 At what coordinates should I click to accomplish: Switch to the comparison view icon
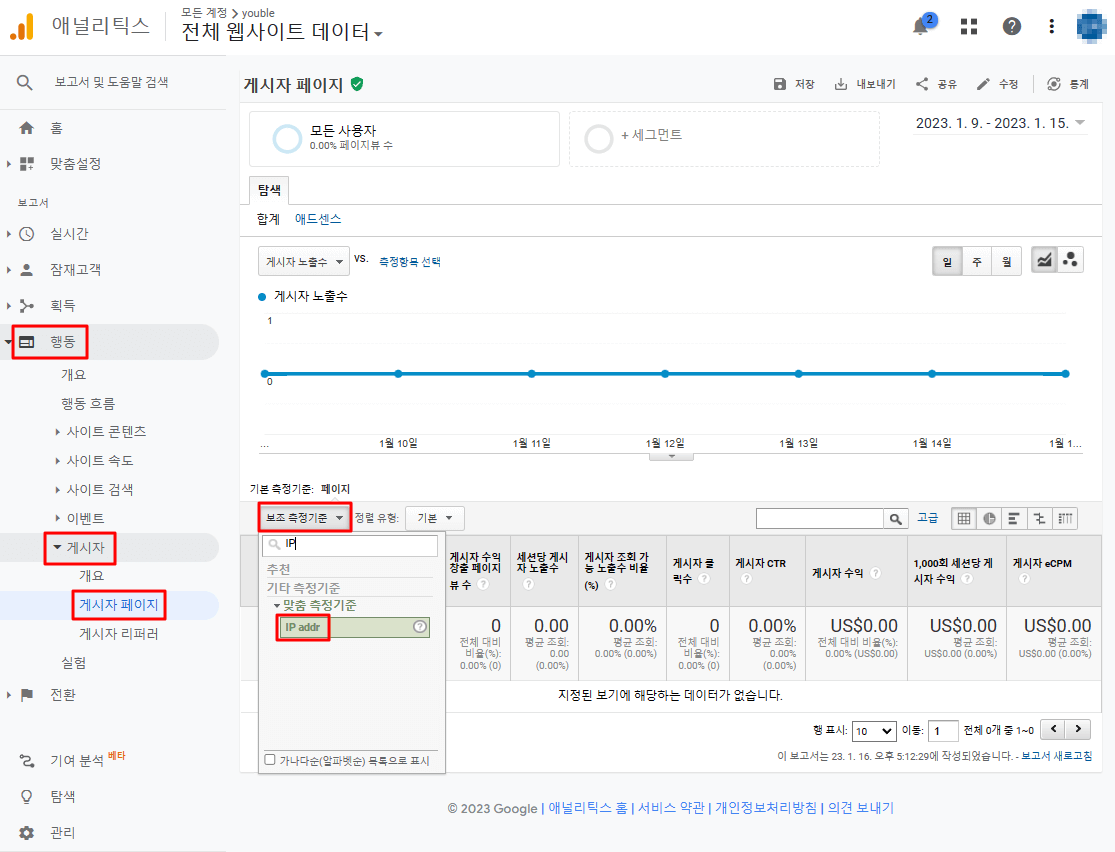(x=1040, y=517)
